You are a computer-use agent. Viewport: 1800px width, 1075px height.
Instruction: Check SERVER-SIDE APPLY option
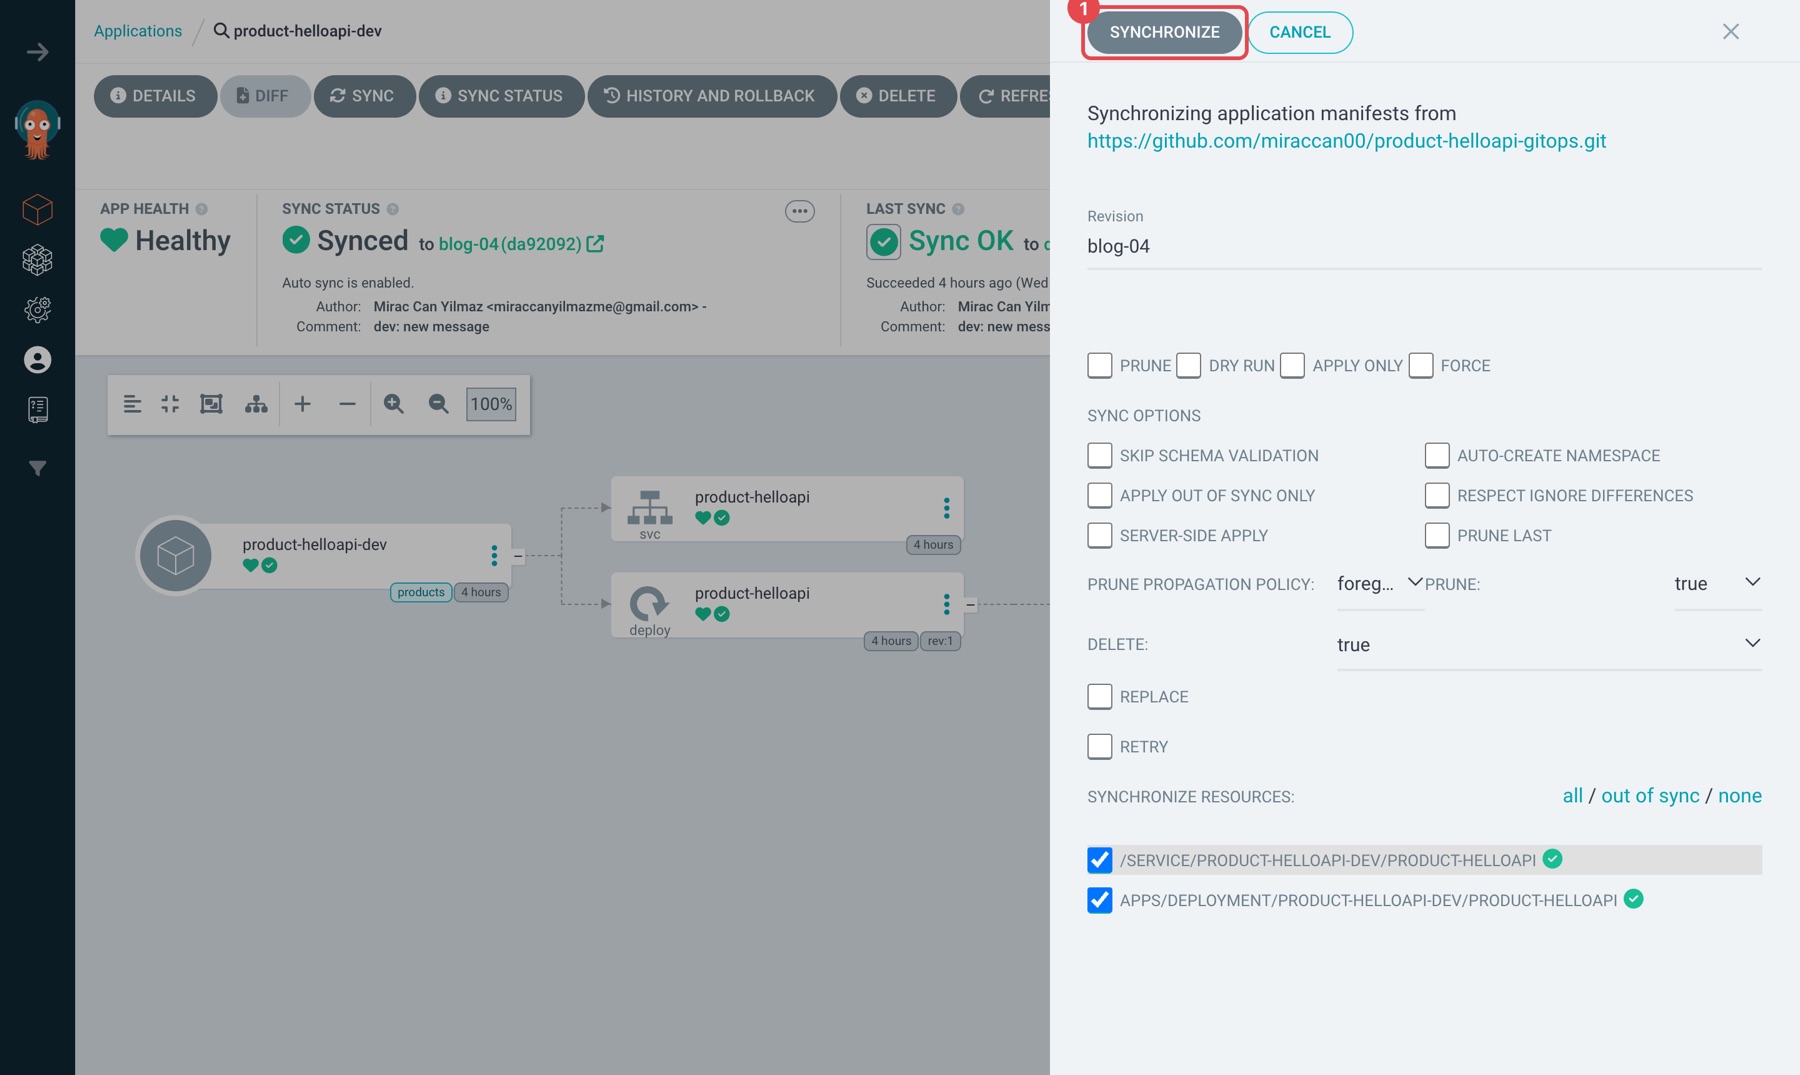[x=1100, y=536]
